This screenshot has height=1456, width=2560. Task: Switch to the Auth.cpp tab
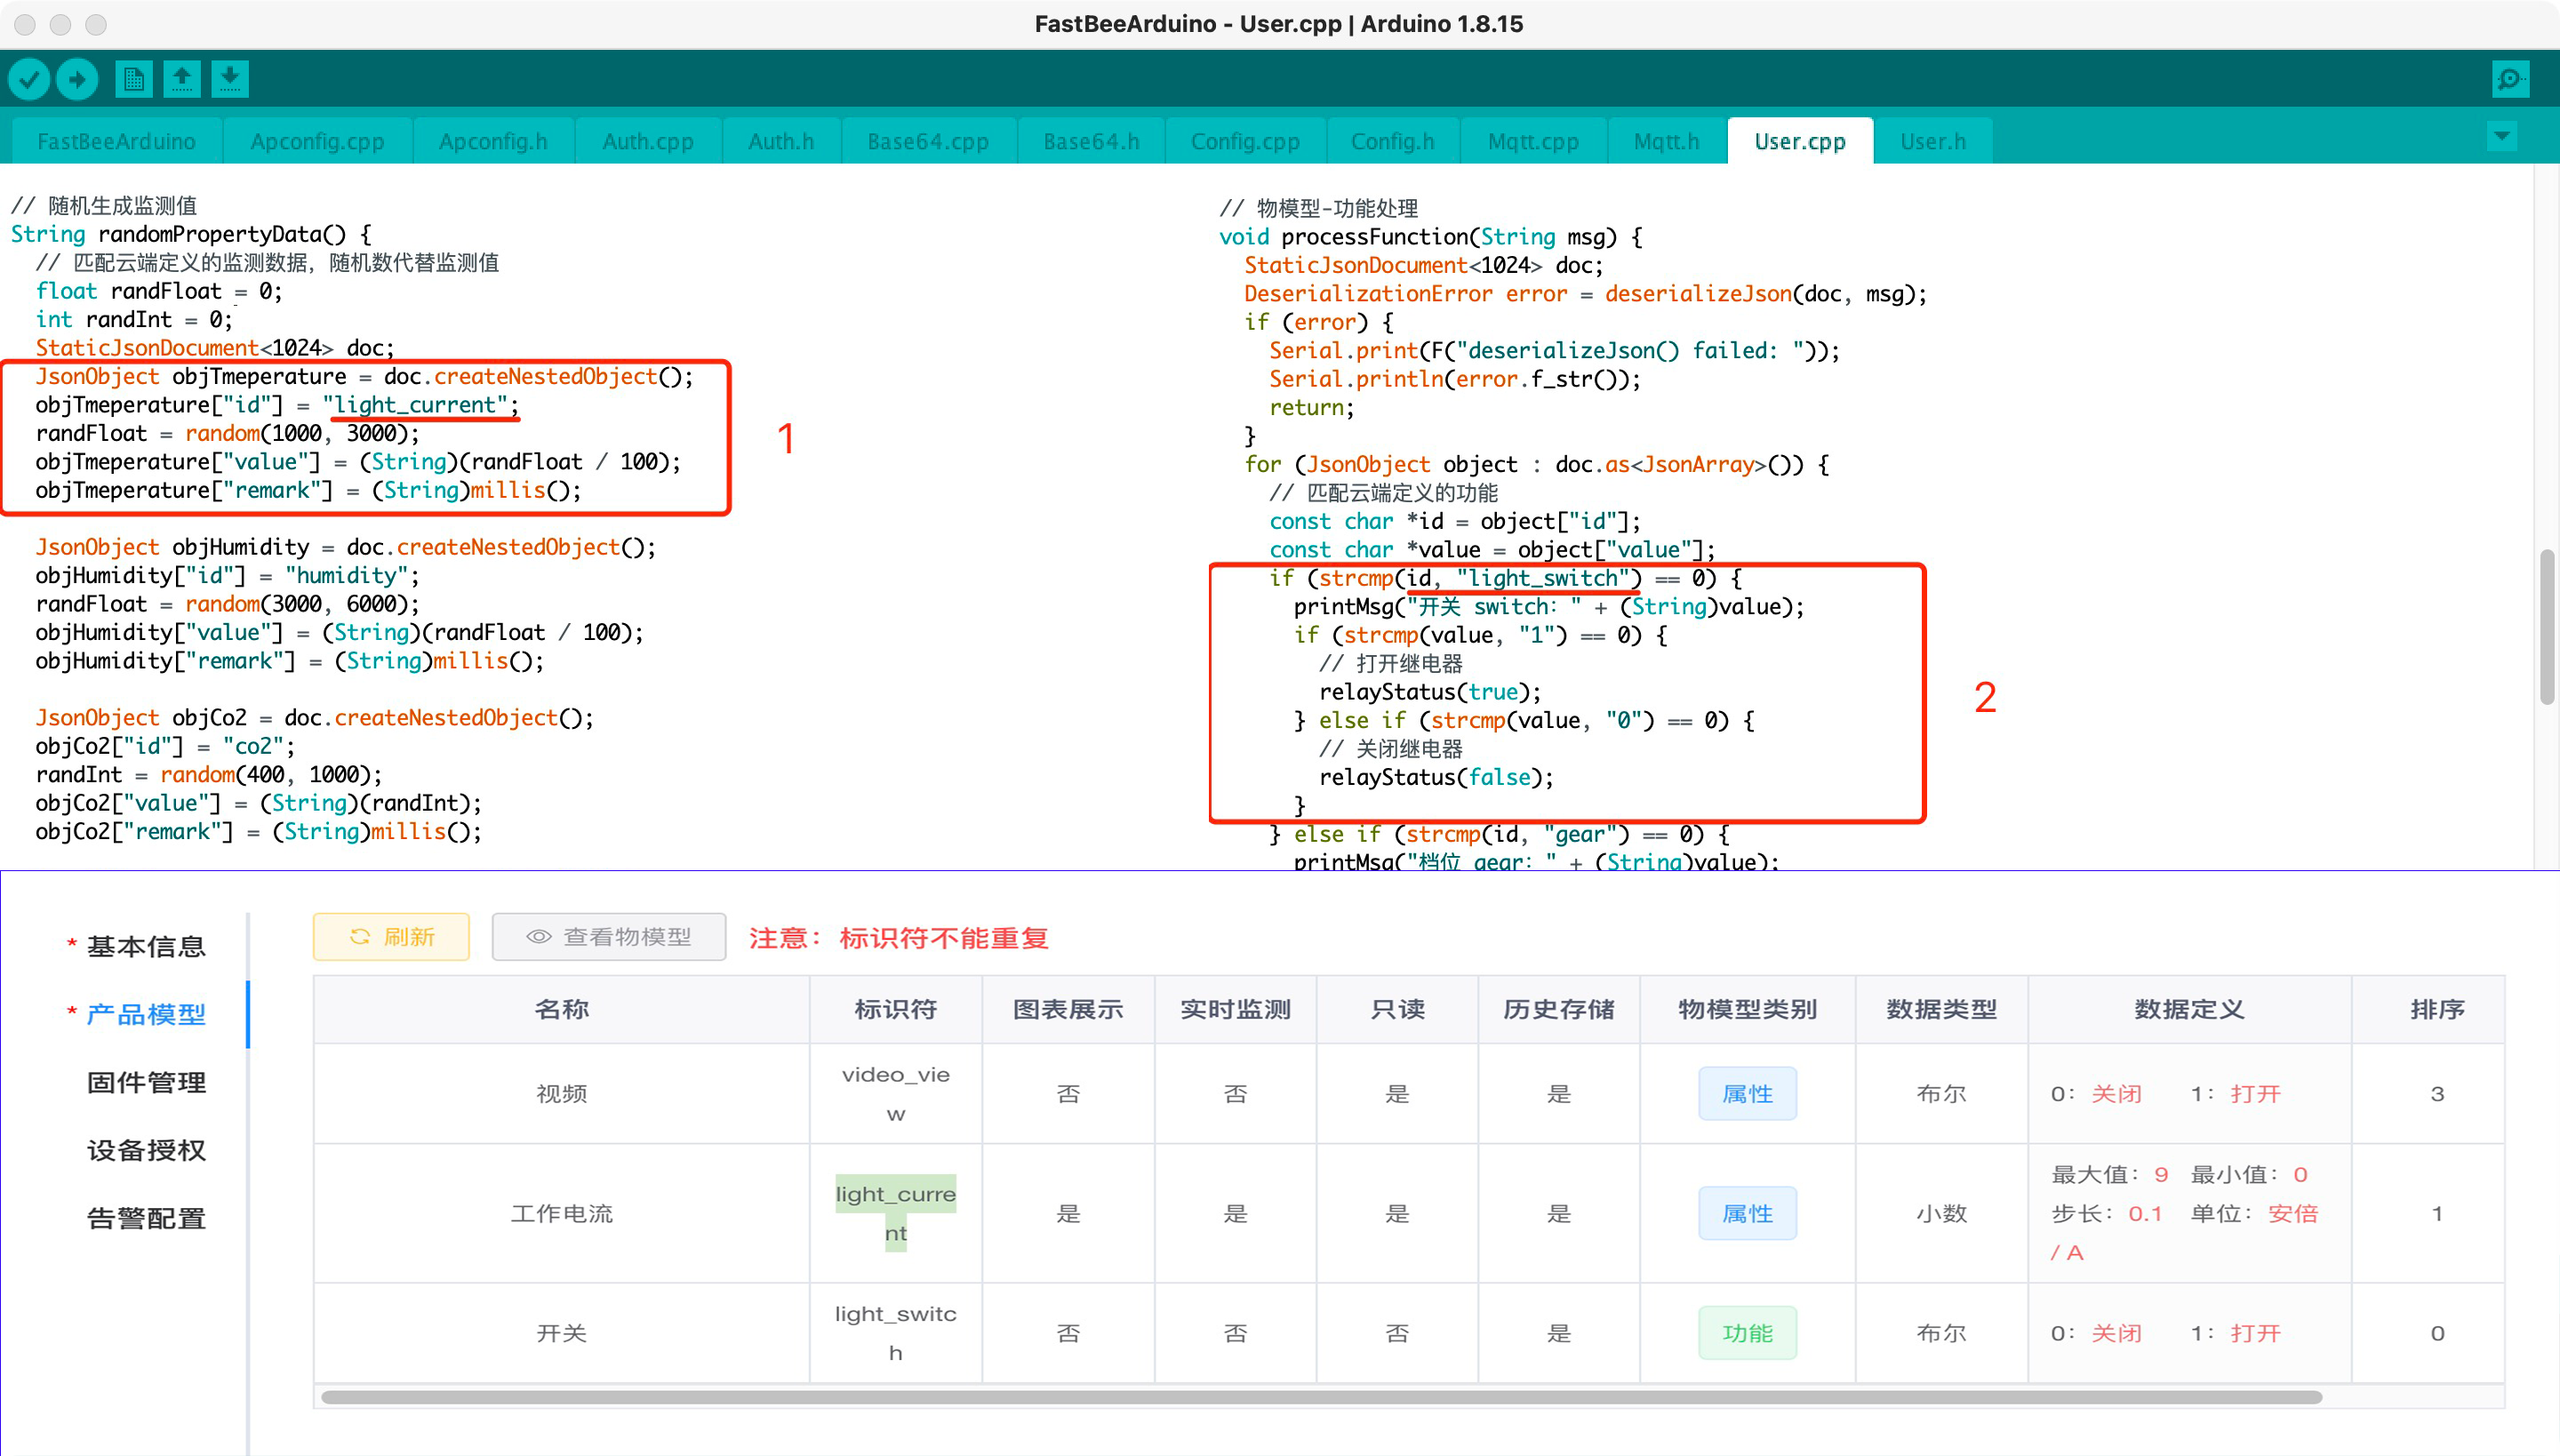click(647, 141)
